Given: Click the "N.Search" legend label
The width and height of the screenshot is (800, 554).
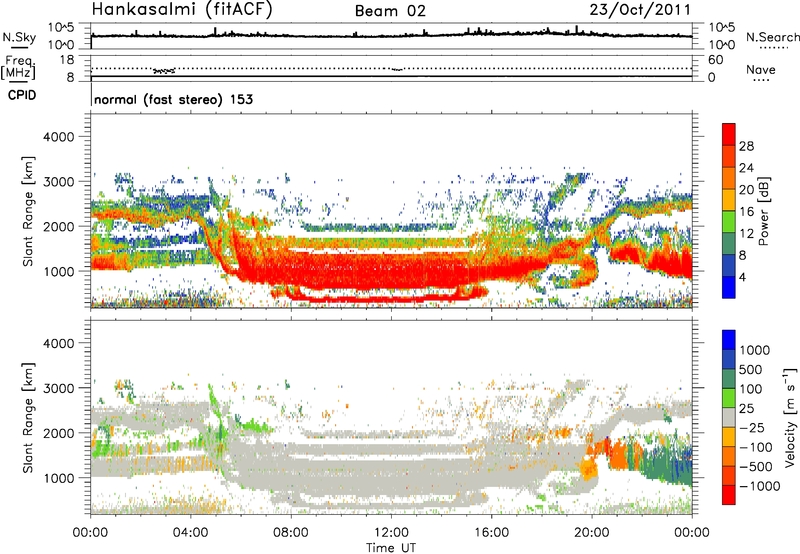Looking at the screenshot, I should (x=773, y=37).
